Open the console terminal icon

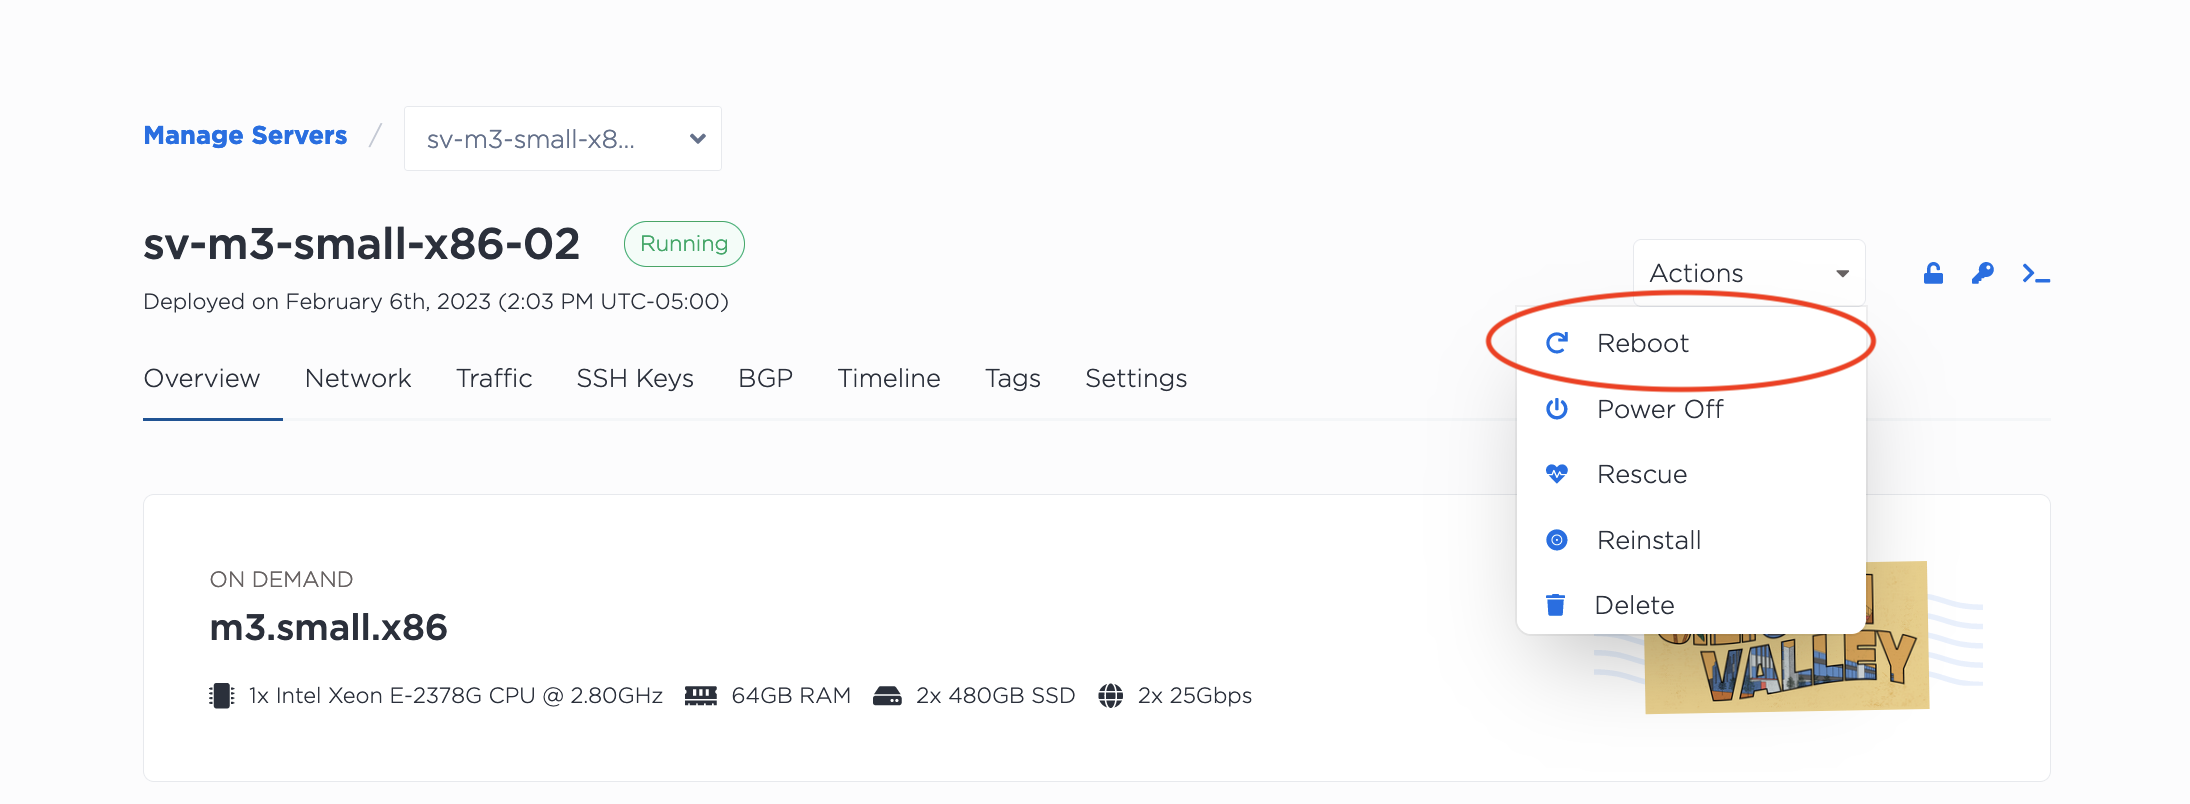coord(2035,273)
